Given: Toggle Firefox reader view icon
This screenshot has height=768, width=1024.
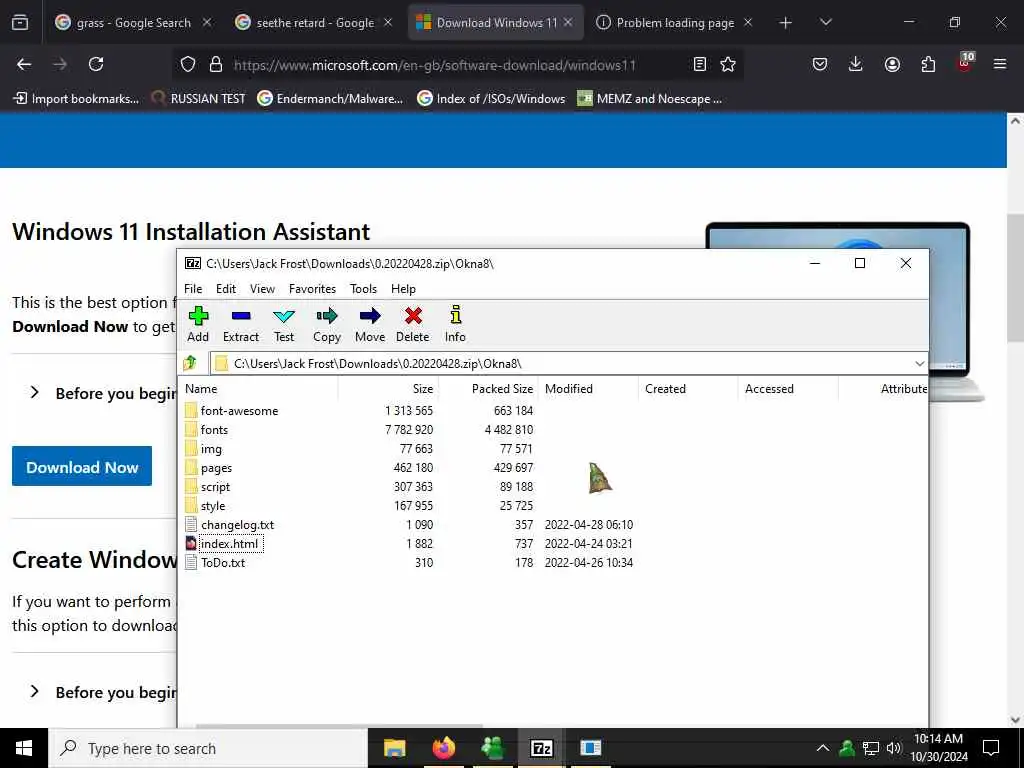Looking at the screenshot, I should [x=699, y=64].
